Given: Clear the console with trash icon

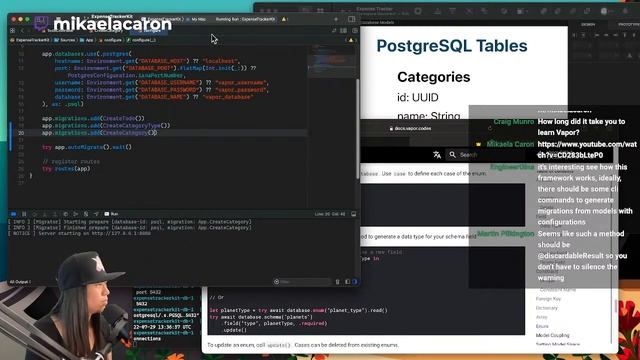Looking at the screenshot, I should pyautogui.click(x=338, y=282).
